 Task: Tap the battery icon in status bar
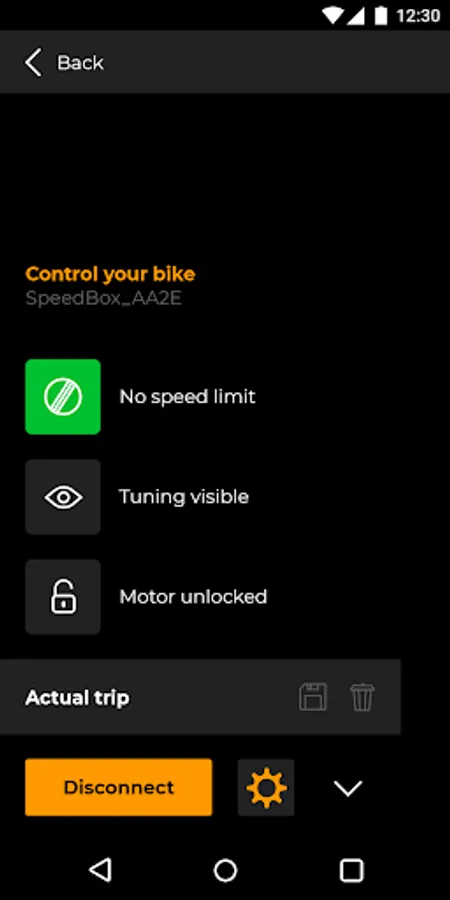tap(381, 15)
